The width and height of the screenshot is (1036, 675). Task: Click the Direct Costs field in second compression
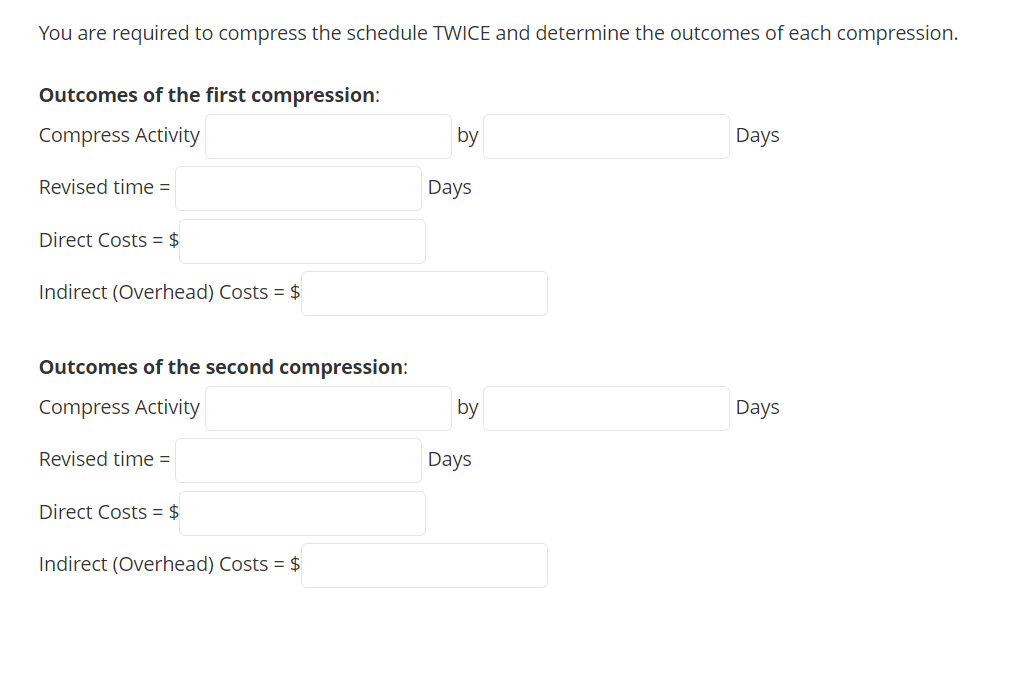tap(301, 513)
